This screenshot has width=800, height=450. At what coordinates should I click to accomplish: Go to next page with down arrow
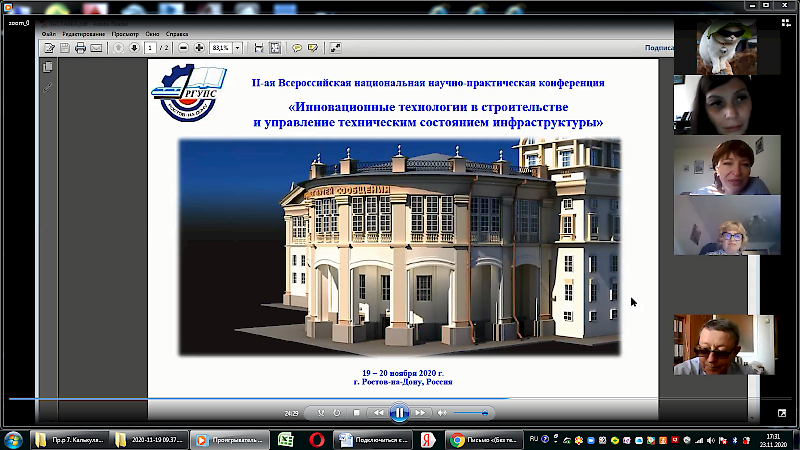click(133, 47)
